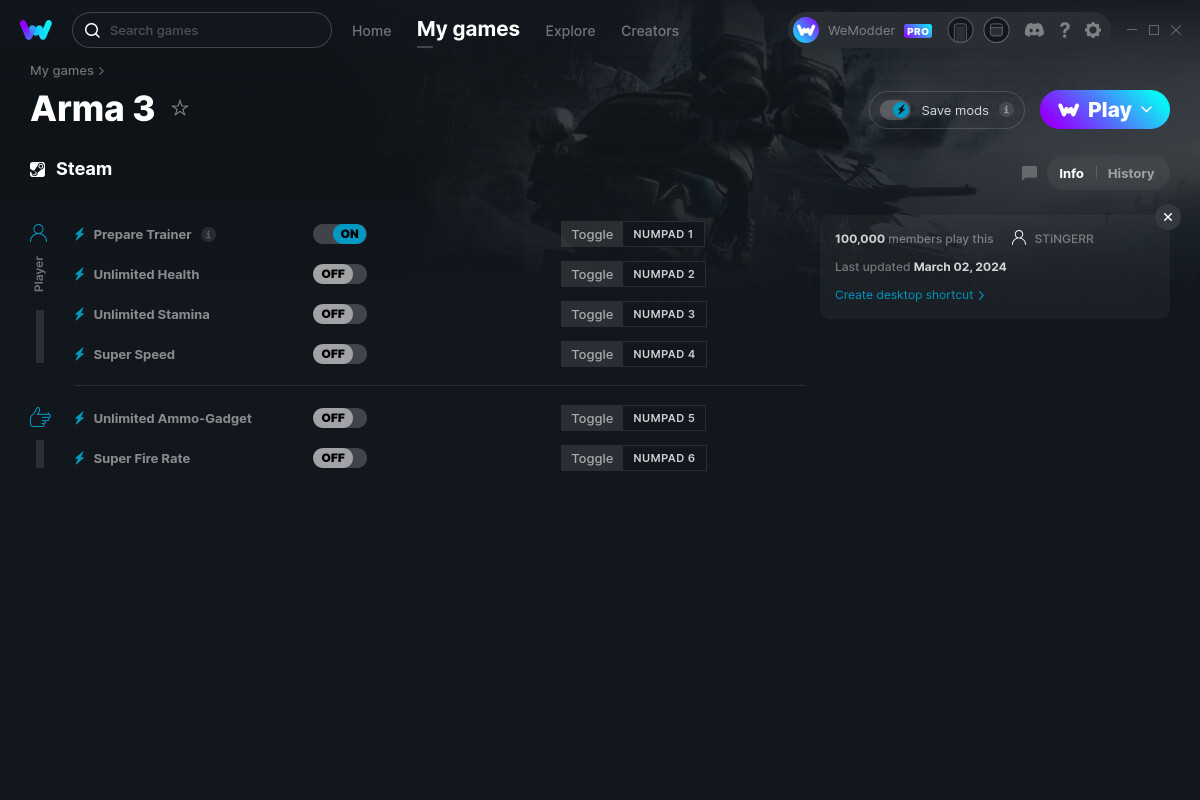Image resolution: width=1200 pixels, height=800 pixels.
Task: Select the Player category icon in the sidebar
Action: pos(38,232)
